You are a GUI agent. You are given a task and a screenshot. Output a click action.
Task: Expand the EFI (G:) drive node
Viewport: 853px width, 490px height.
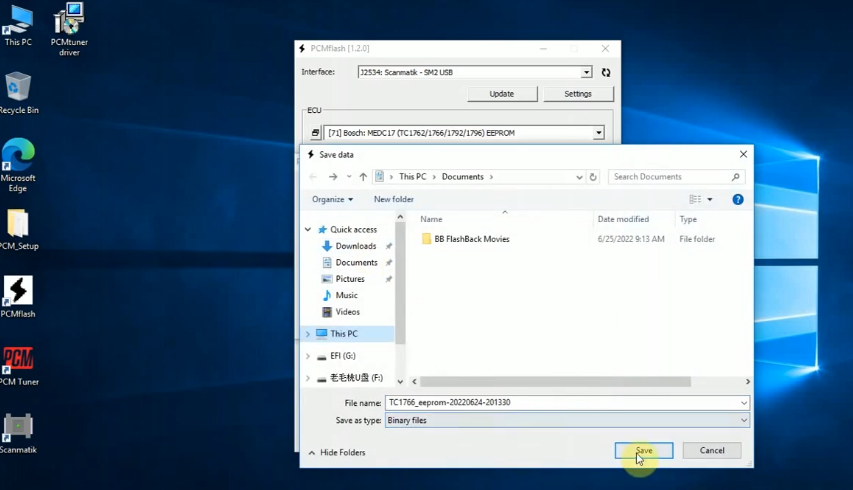click(x=308, y=356)
